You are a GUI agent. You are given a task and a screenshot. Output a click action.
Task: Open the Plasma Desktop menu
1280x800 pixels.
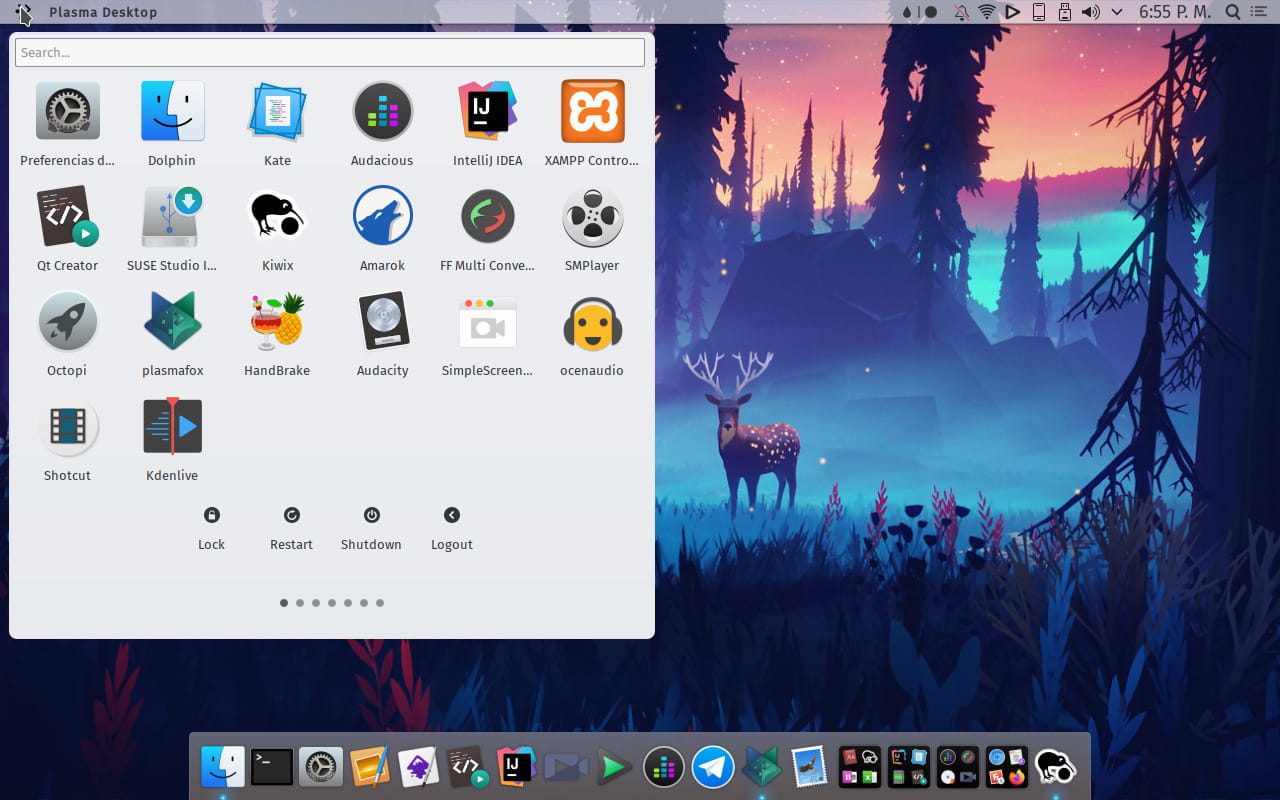pos(103,12)
